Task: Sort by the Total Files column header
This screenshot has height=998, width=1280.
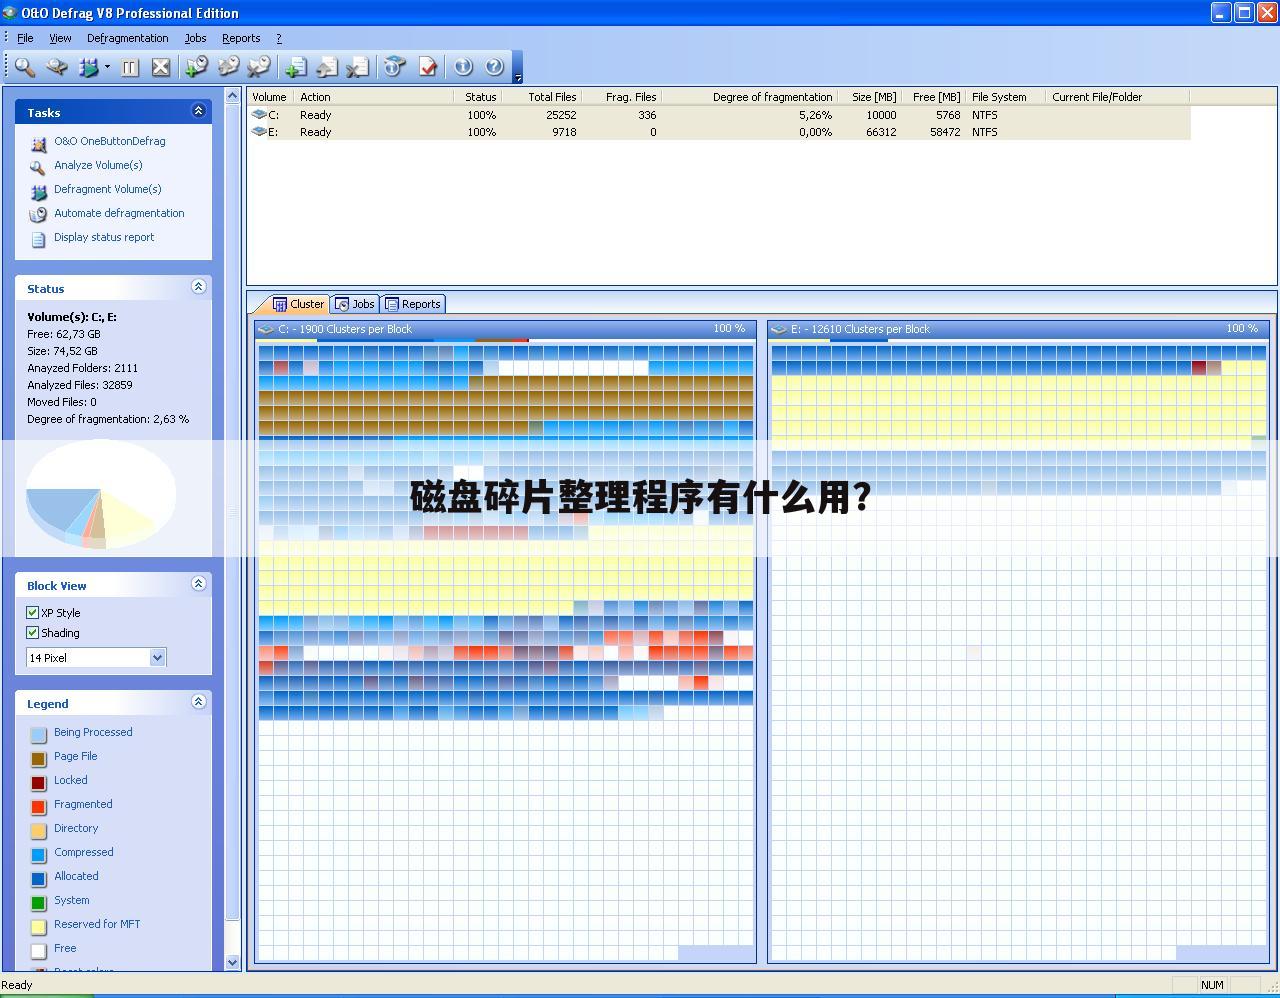Action: point(541,97)
